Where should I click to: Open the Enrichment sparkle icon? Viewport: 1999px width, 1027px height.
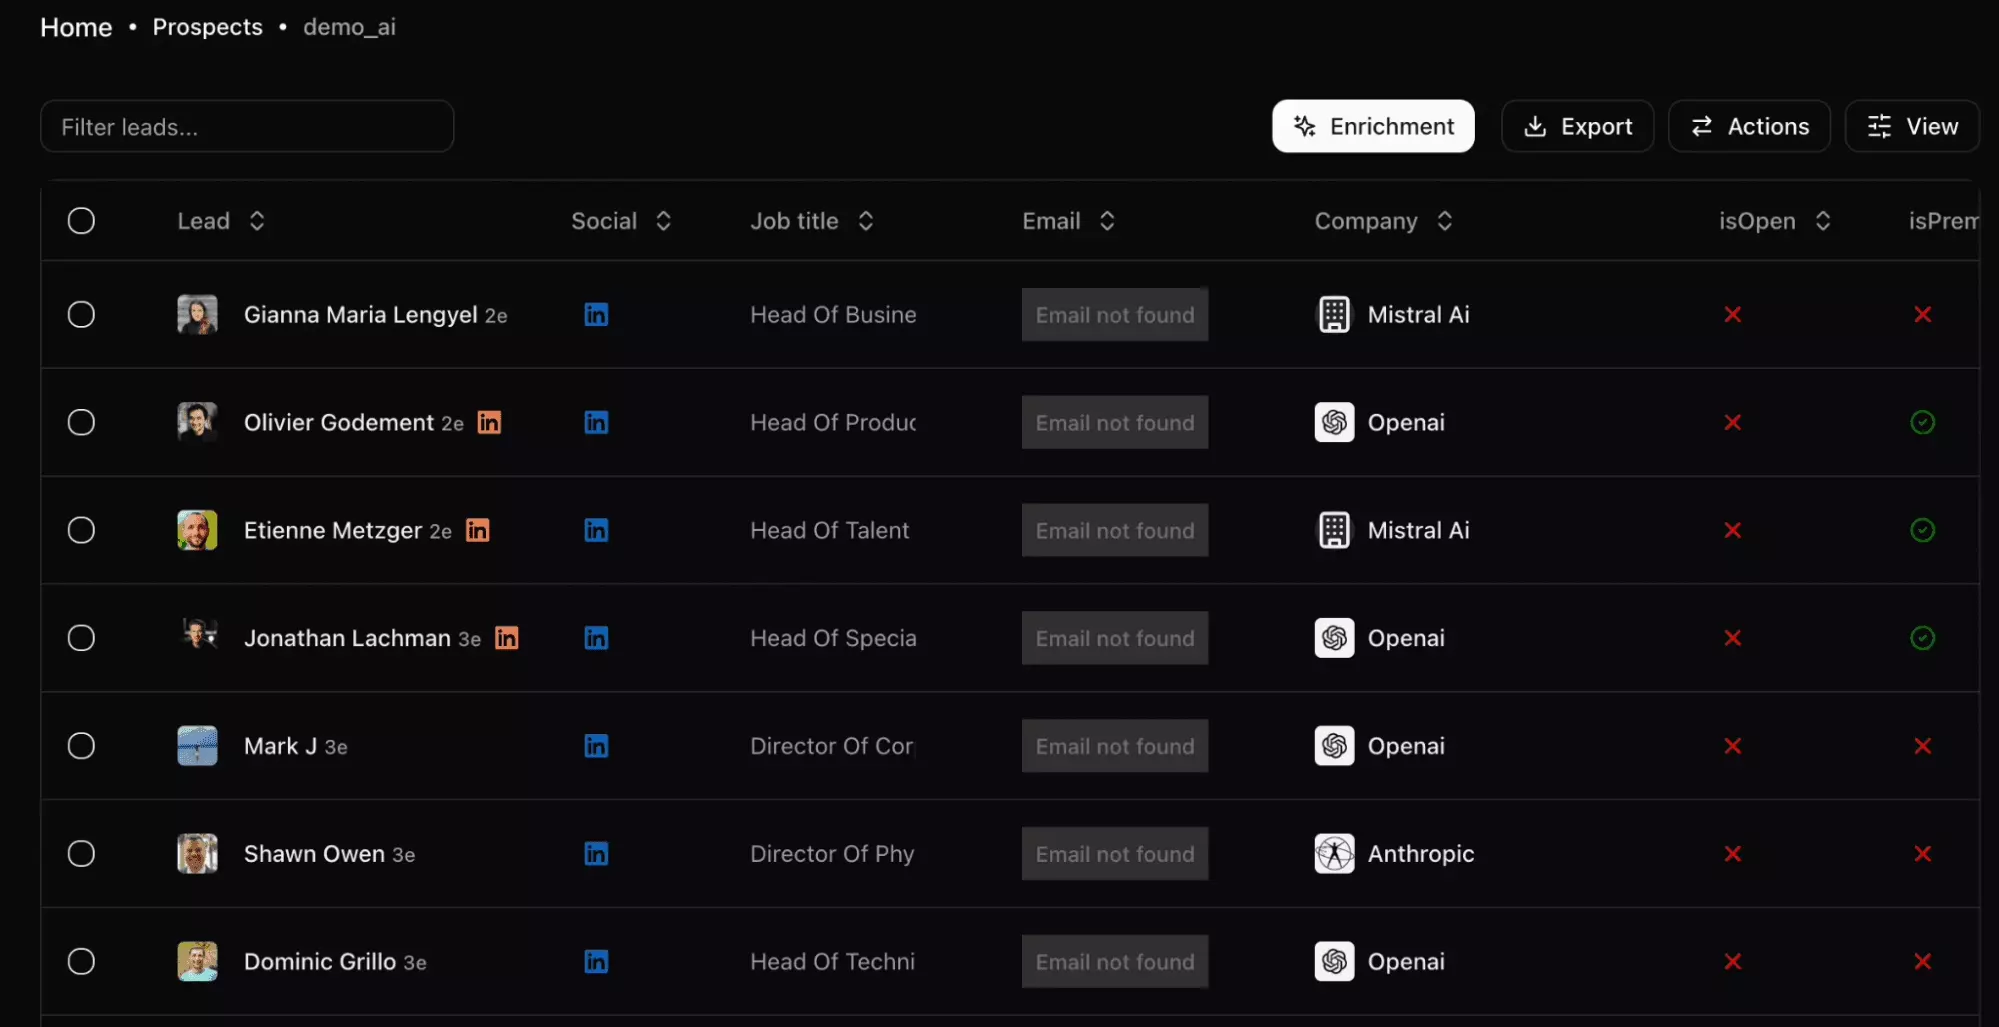(1303, 126)
